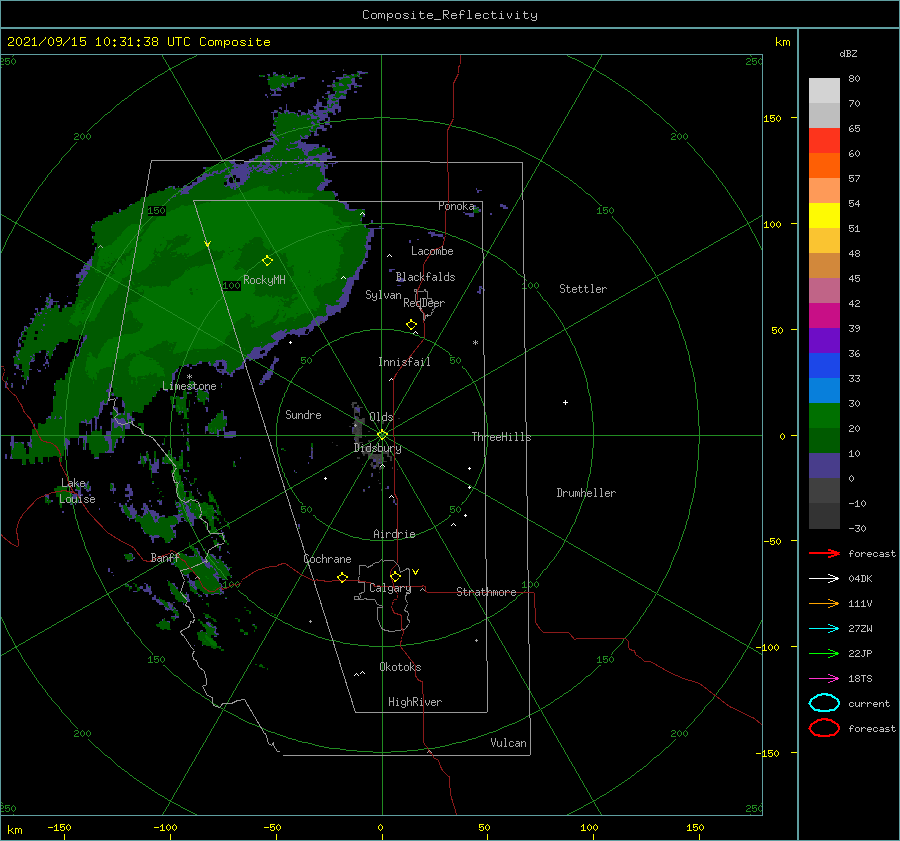Click the Sundre label
The width and height of the screenshot is (900, 841).
pyautogui.click(x=303, y=414)
